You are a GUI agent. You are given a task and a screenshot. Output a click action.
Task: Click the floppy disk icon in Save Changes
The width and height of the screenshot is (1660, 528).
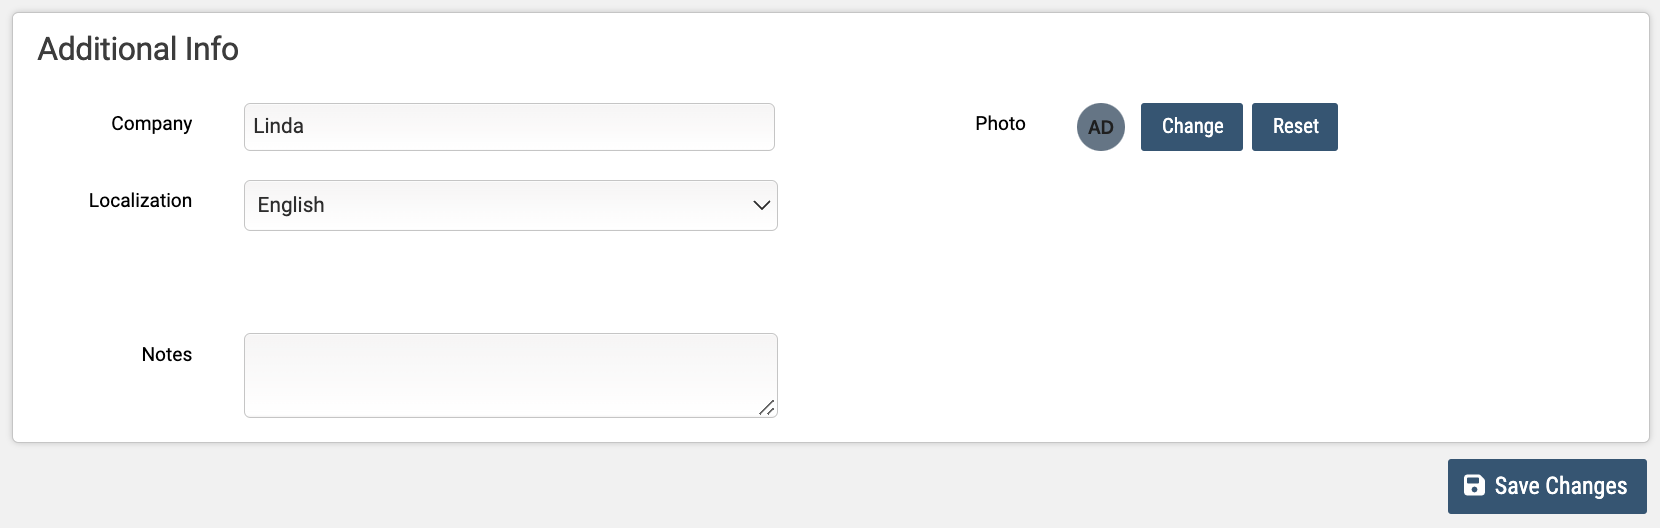pos(1474,486)
